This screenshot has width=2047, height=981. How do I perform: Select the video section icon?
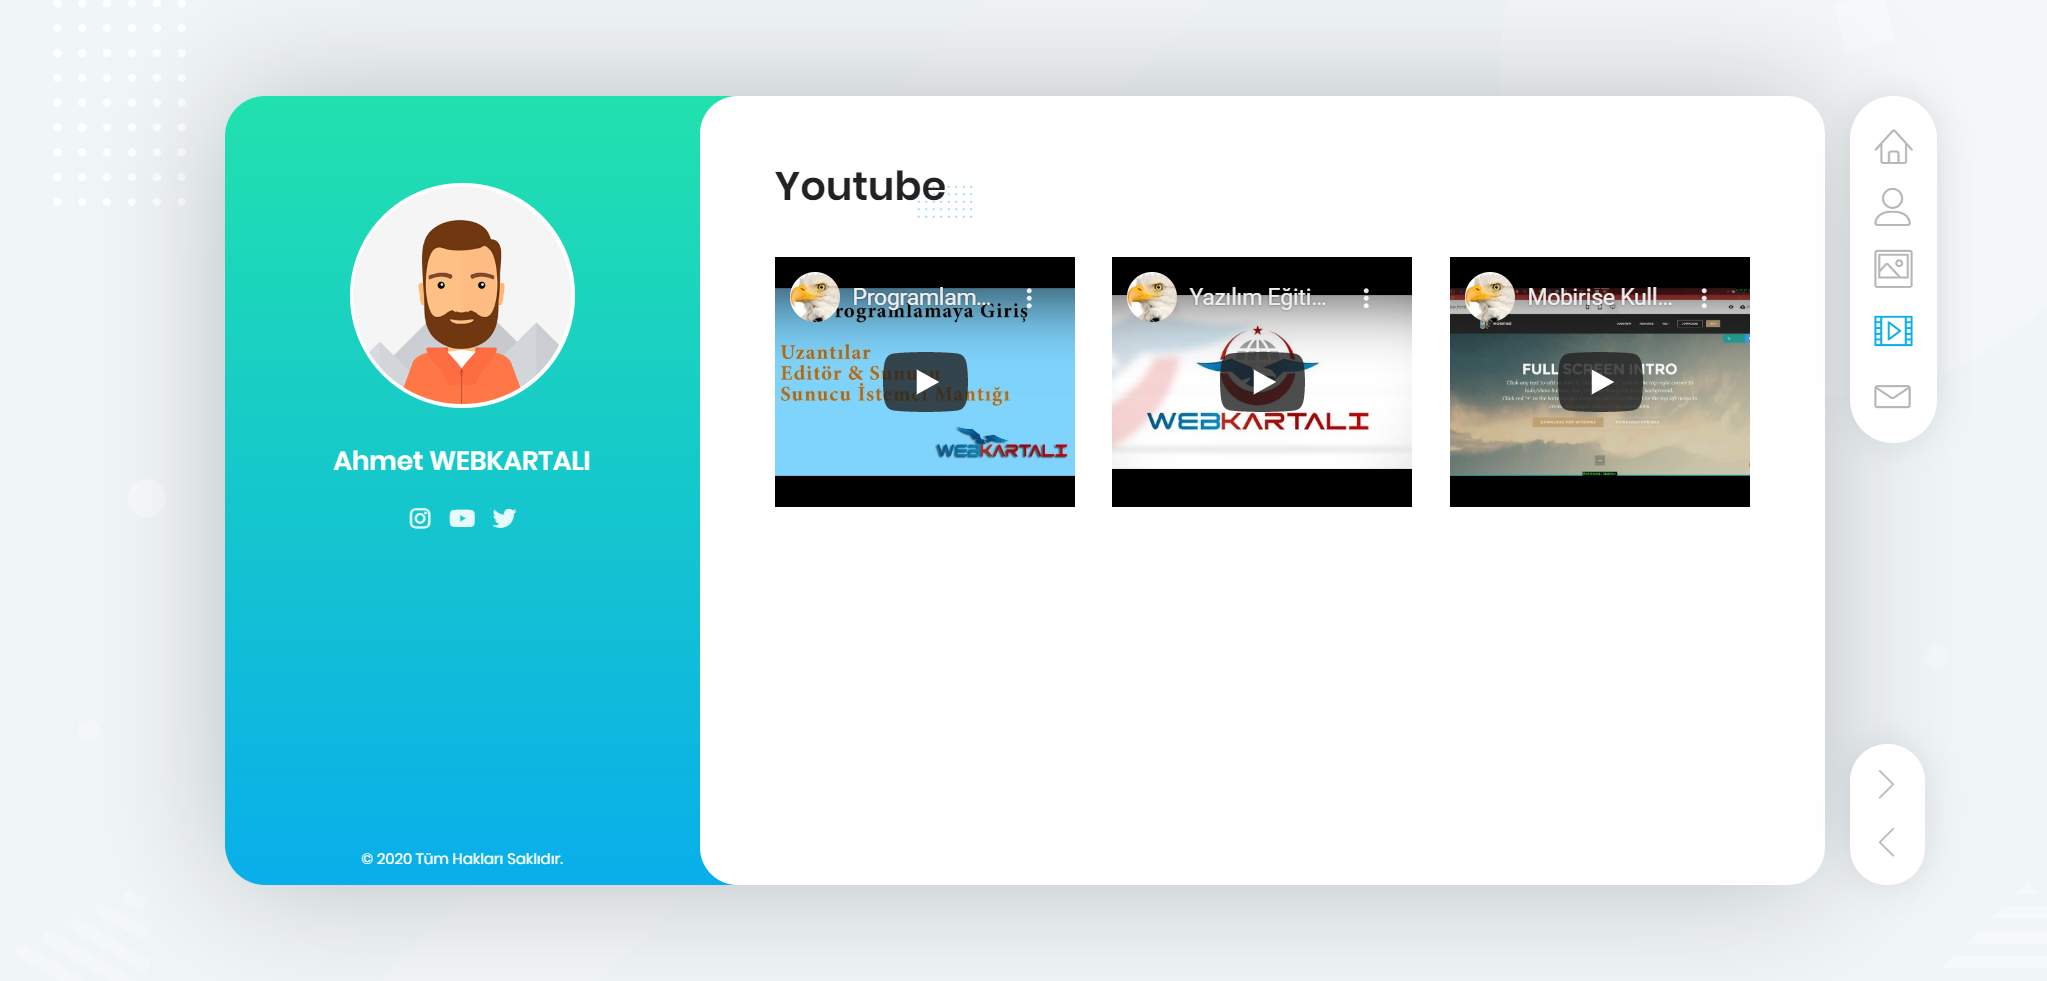pos(1892,331)
